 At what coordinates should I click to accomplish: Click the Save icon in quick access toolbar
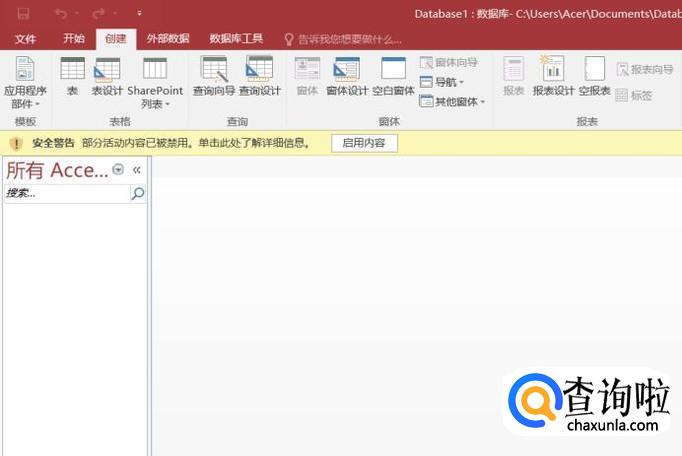coord(23,14)
